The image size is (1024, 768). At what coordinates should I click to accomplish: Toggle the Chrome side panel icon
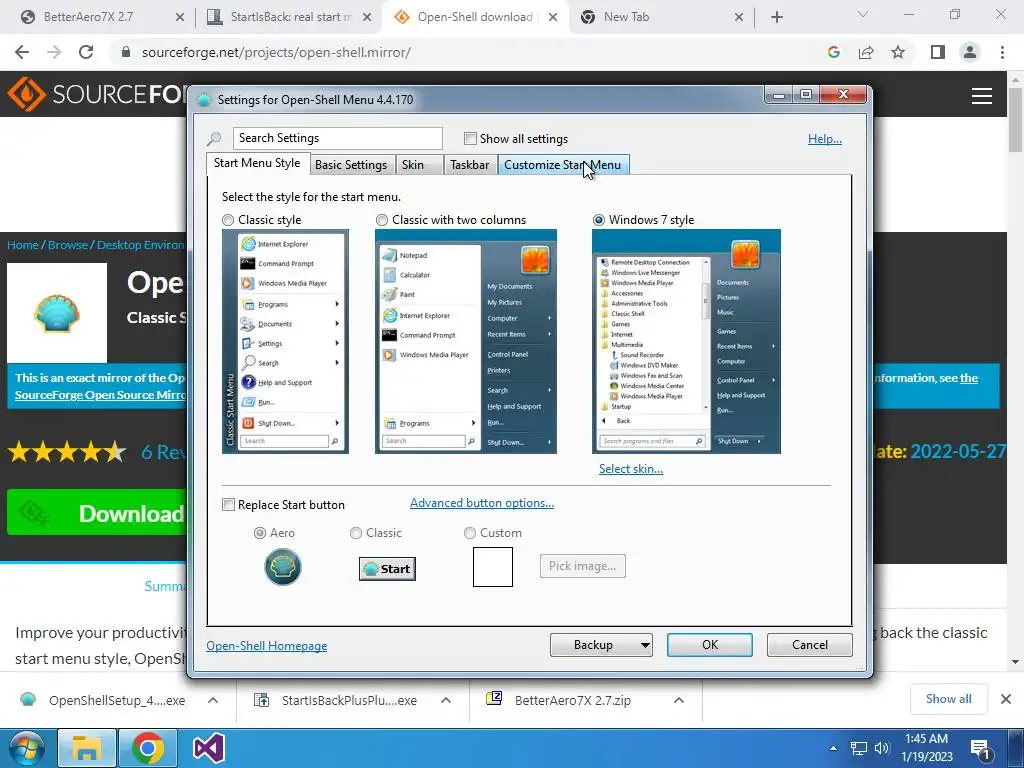tap(938, 52)
